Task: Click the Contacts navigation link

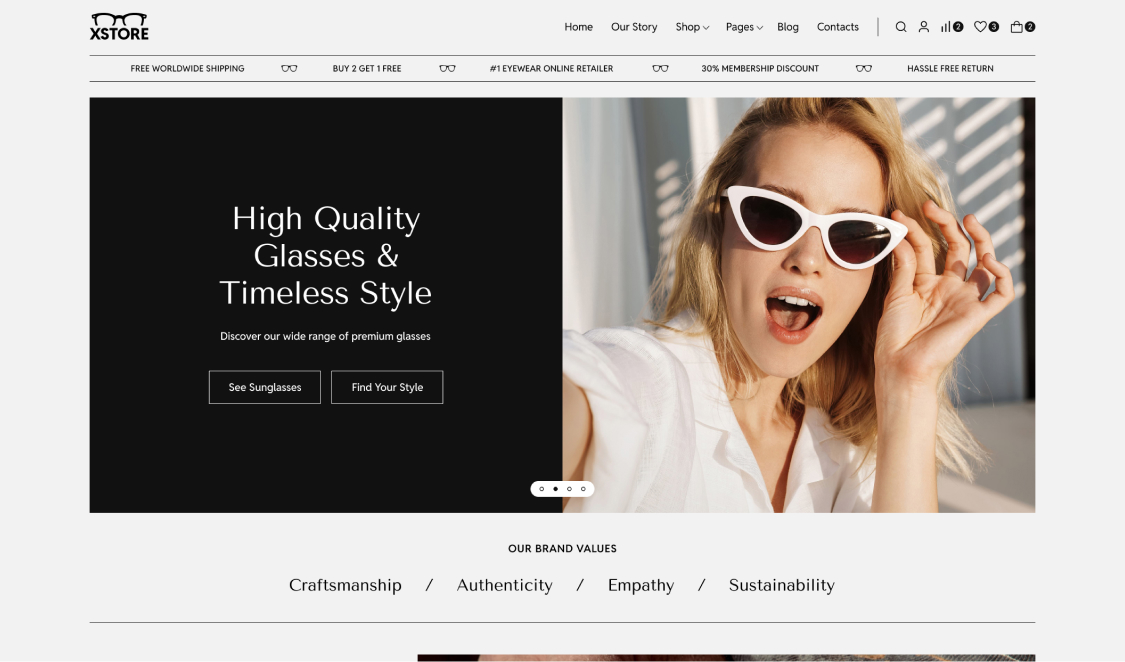Action: (x=837, y=27)
